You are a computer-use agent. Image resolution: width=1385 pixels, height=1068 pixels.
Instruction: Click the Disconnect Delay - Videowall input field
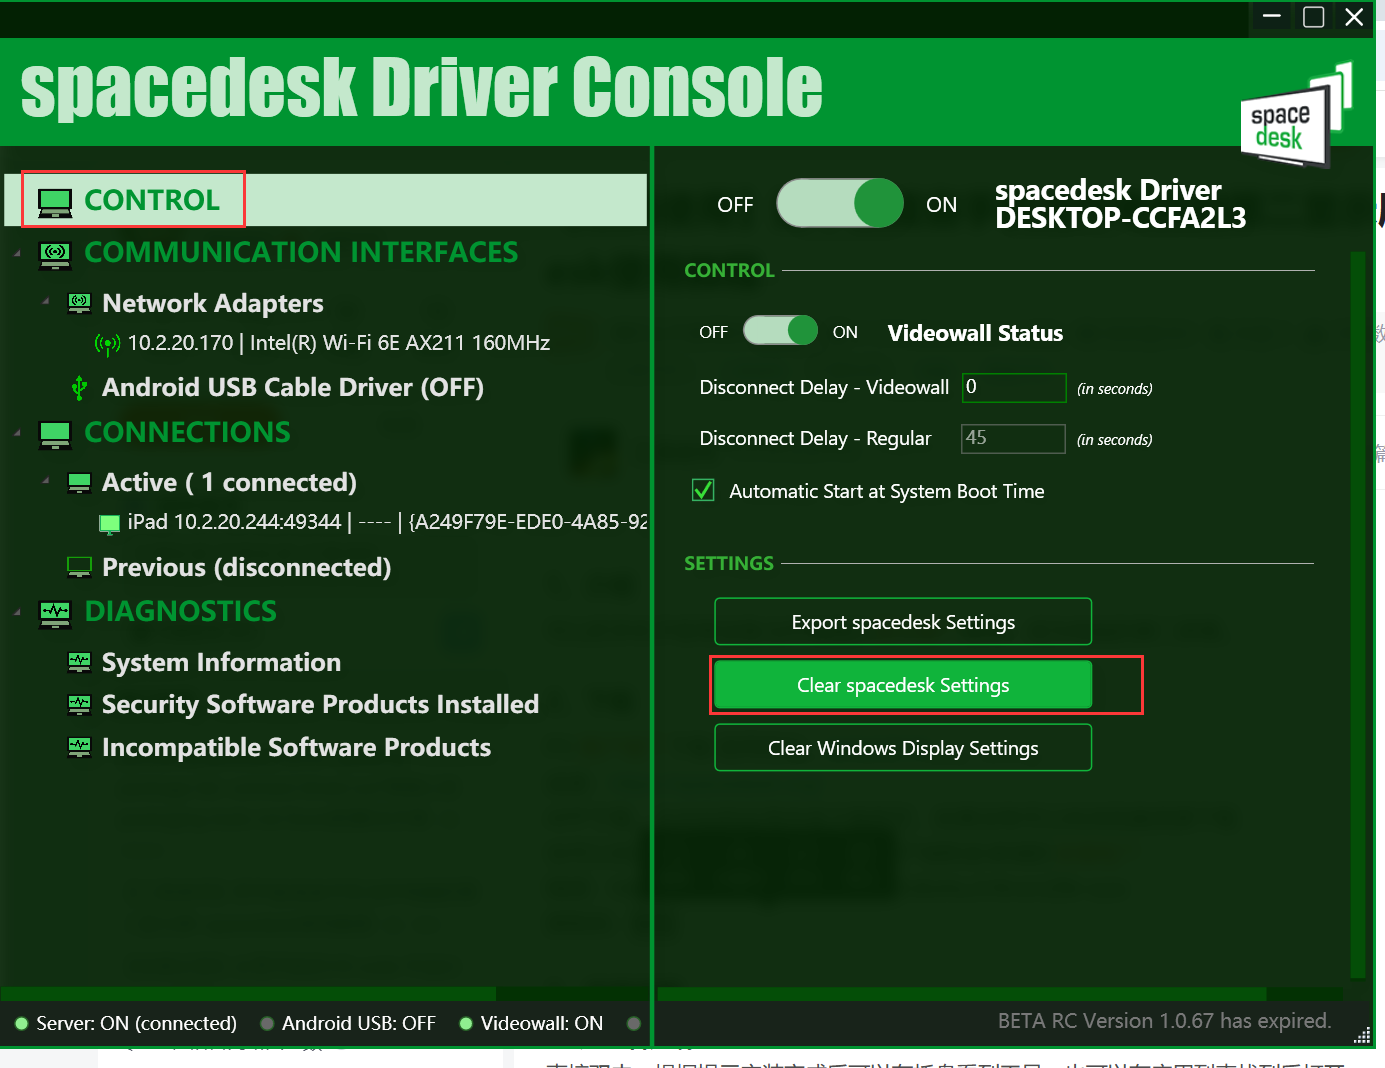pyautogui.click(x=1014, y=388)
